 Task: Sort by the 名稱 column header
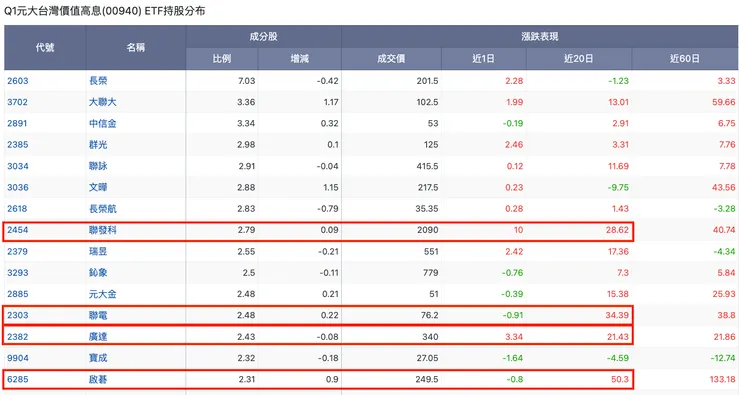point(135,47)
